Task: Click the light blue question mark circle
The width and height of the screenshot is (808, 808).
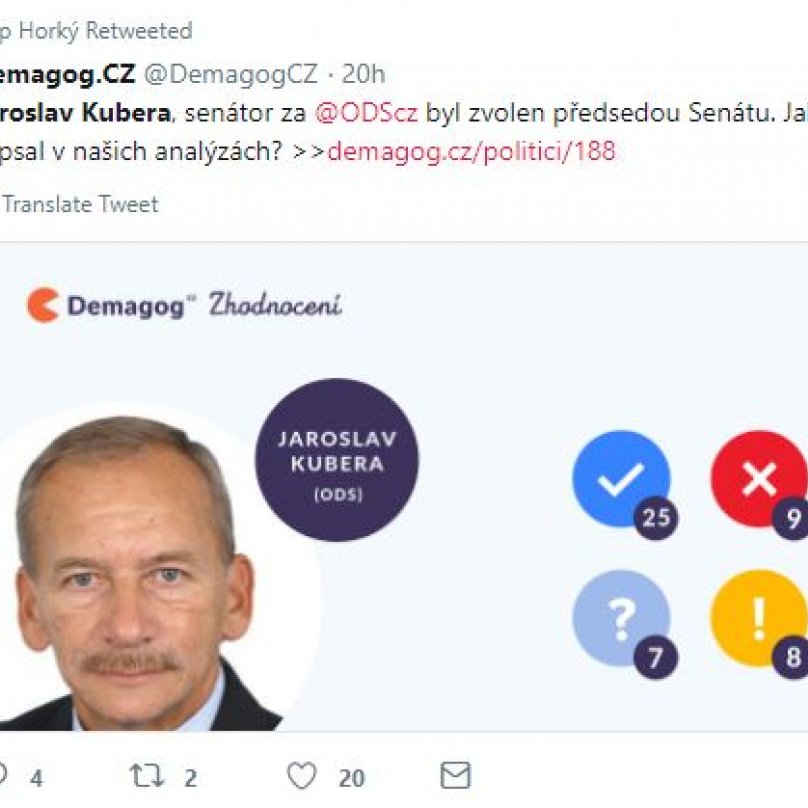Action: tap(621, 618)
